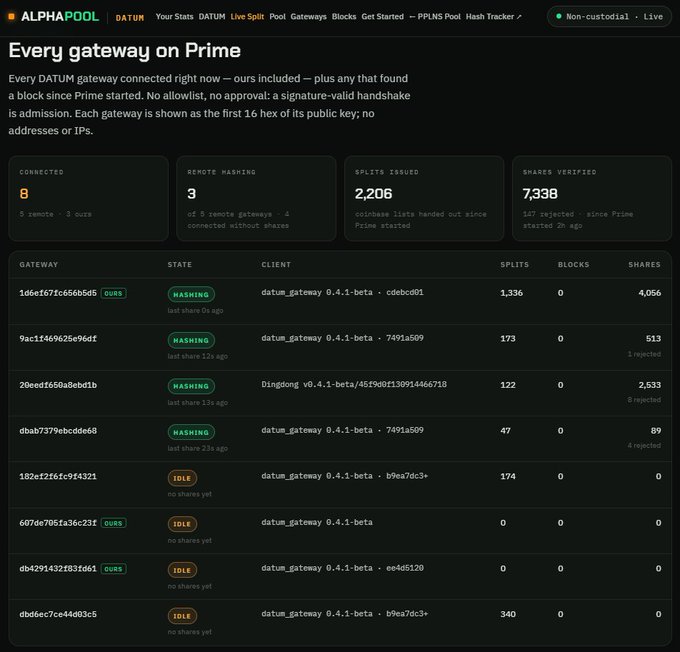Open the Your Stats nav item

coord(174,16)
